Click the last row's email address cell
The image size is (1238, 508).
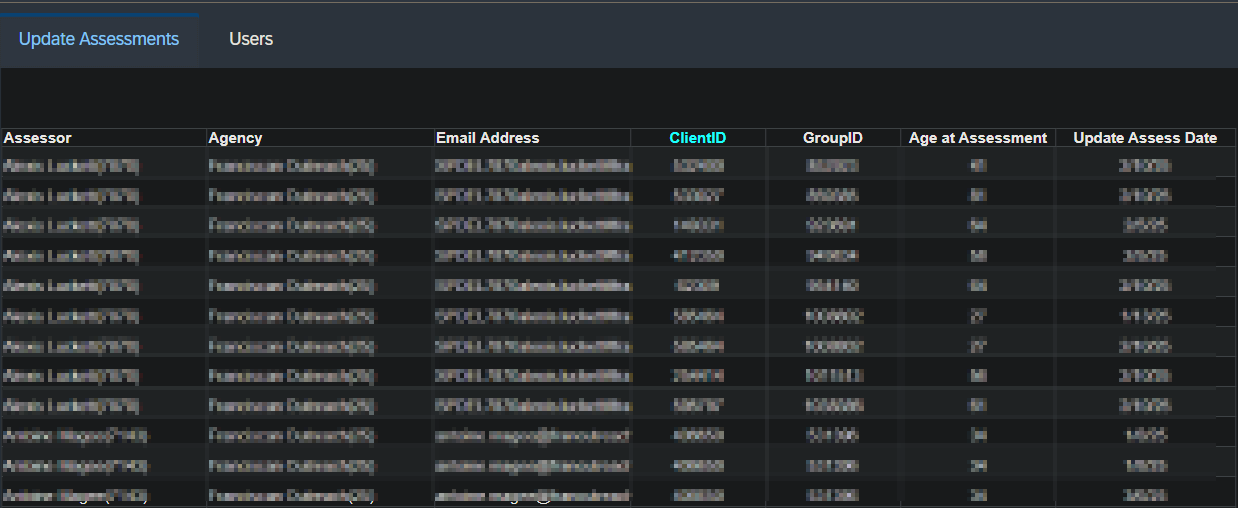tap(533, 495)
